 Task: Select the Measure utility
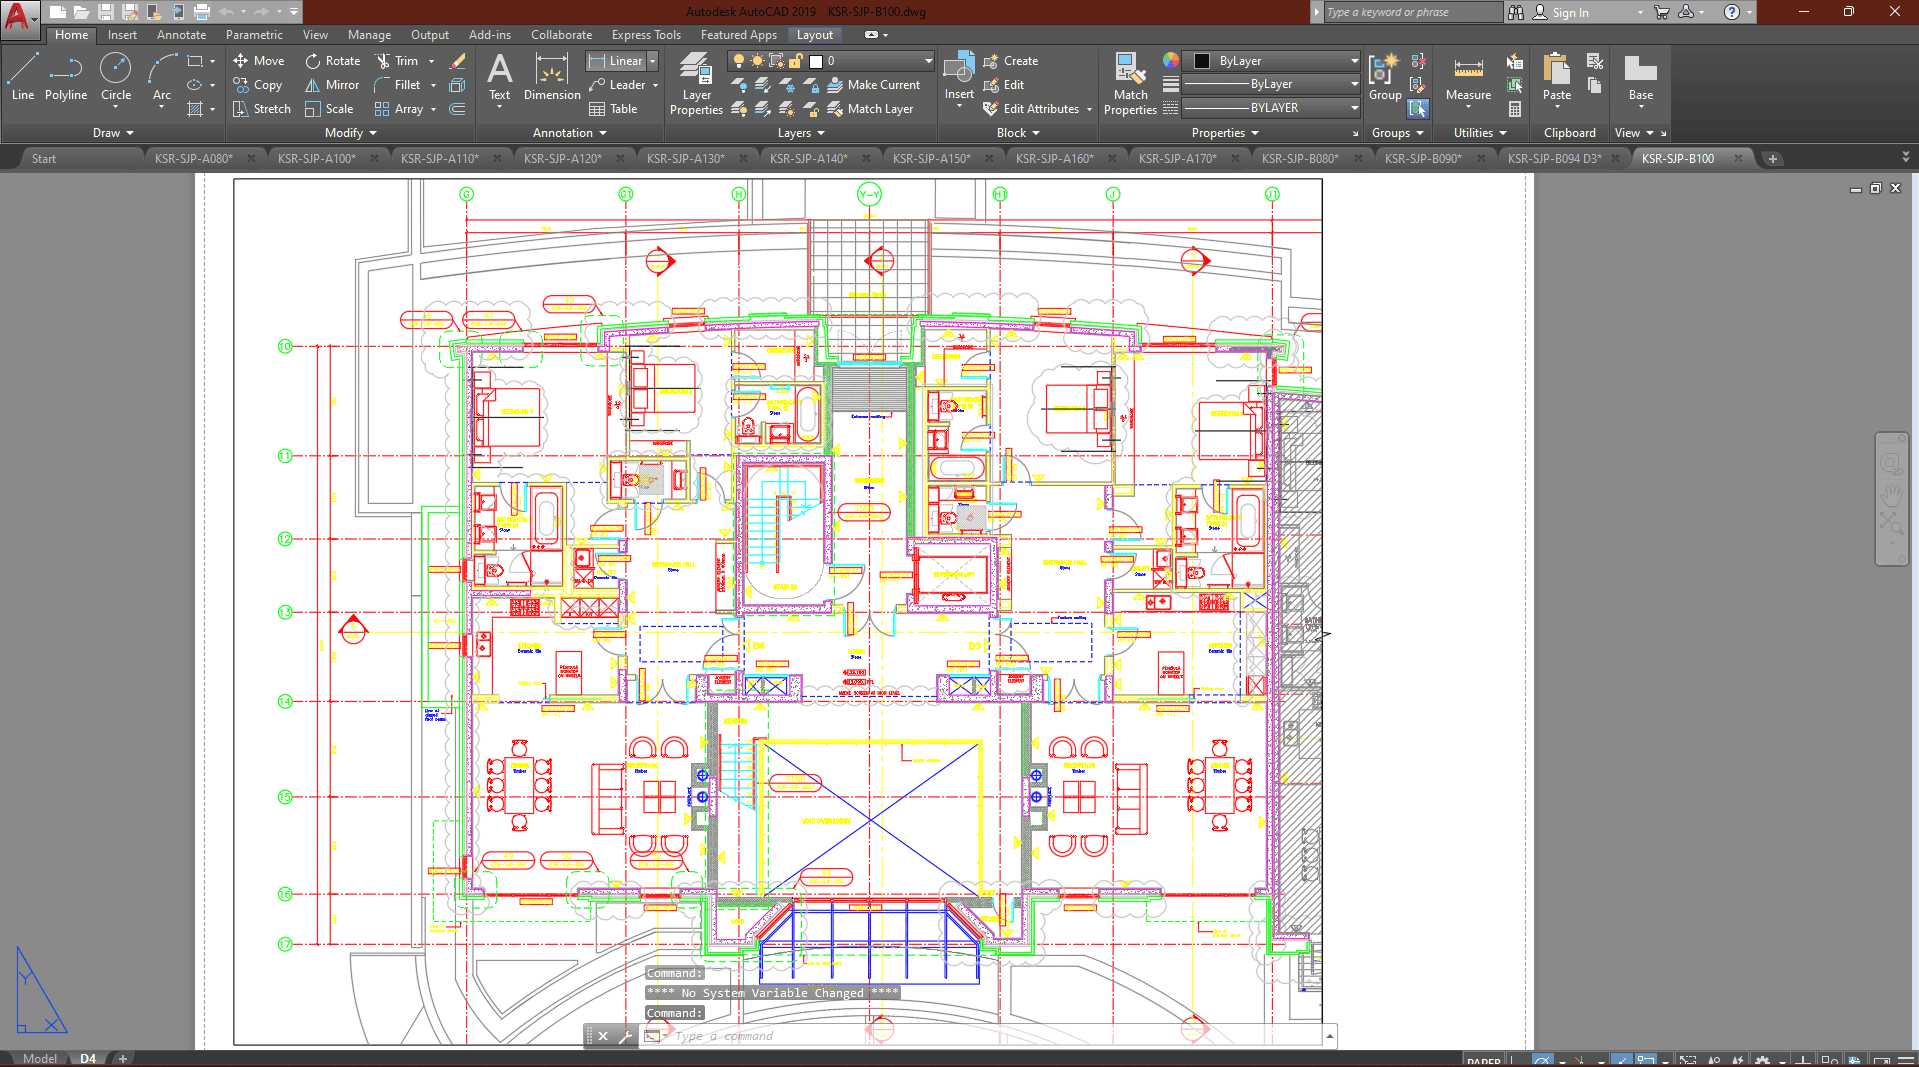click(1468, 78)
